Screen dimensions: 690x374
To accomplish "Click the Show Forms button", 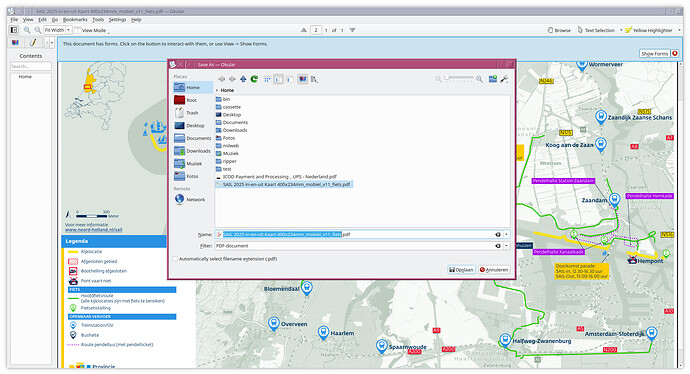I will tap(654, 54).
